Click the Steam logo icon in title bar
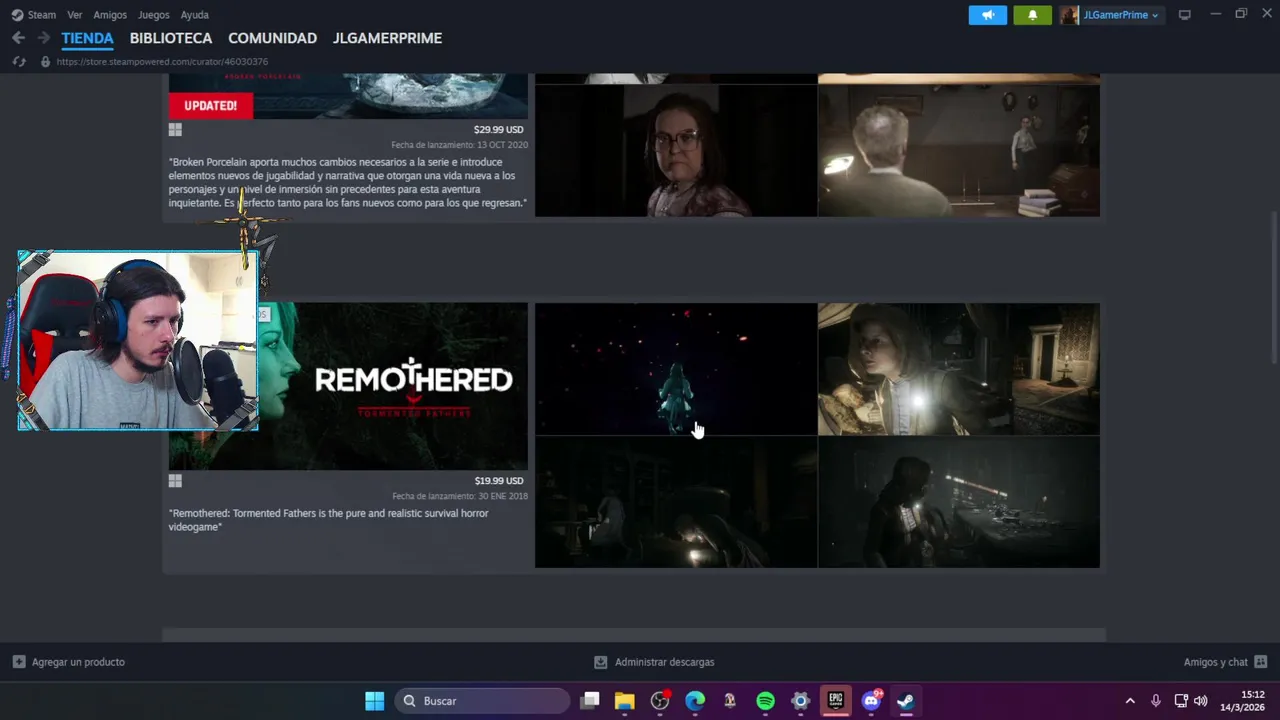Viewport: 1280px width, 720px height. tap(17, 15)
